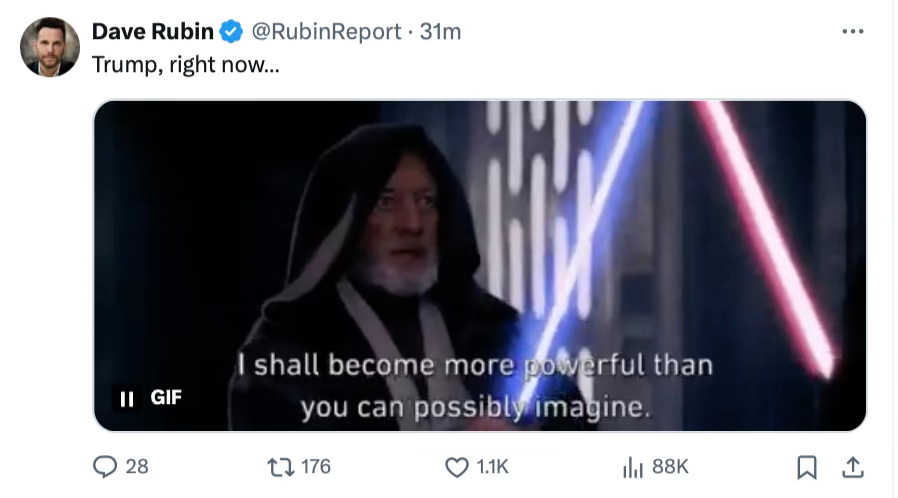Open the @RubinReport handle link
This screenshot has width=898, height=498.
326,31
